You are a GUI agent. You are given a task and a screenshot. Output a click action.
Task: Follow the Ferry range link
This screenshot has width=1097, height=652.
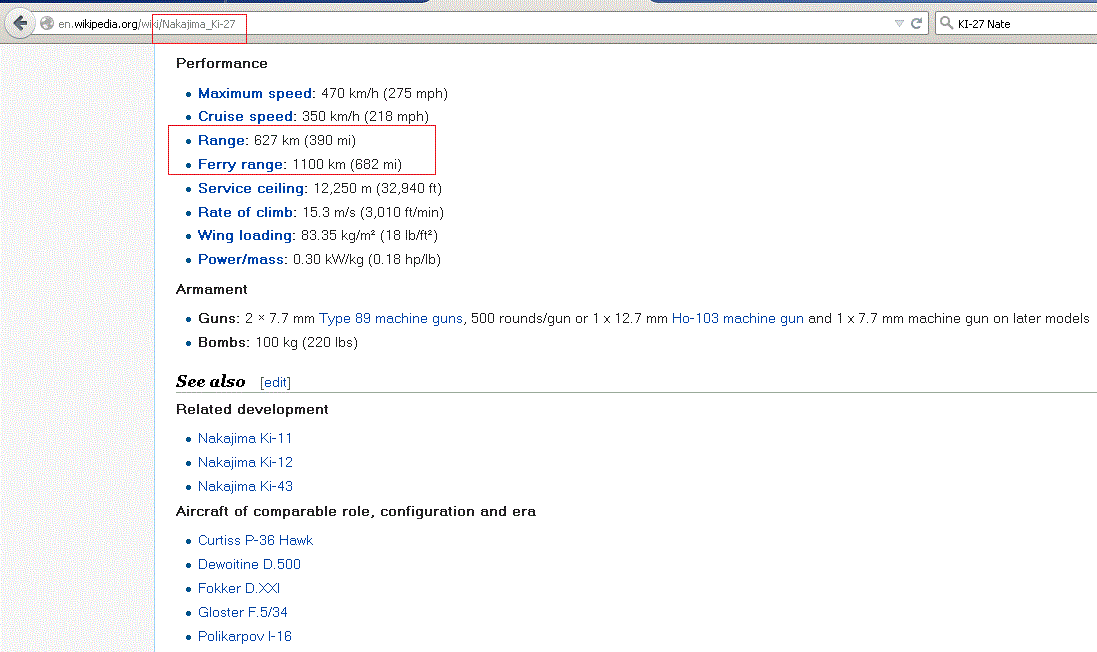241,164
